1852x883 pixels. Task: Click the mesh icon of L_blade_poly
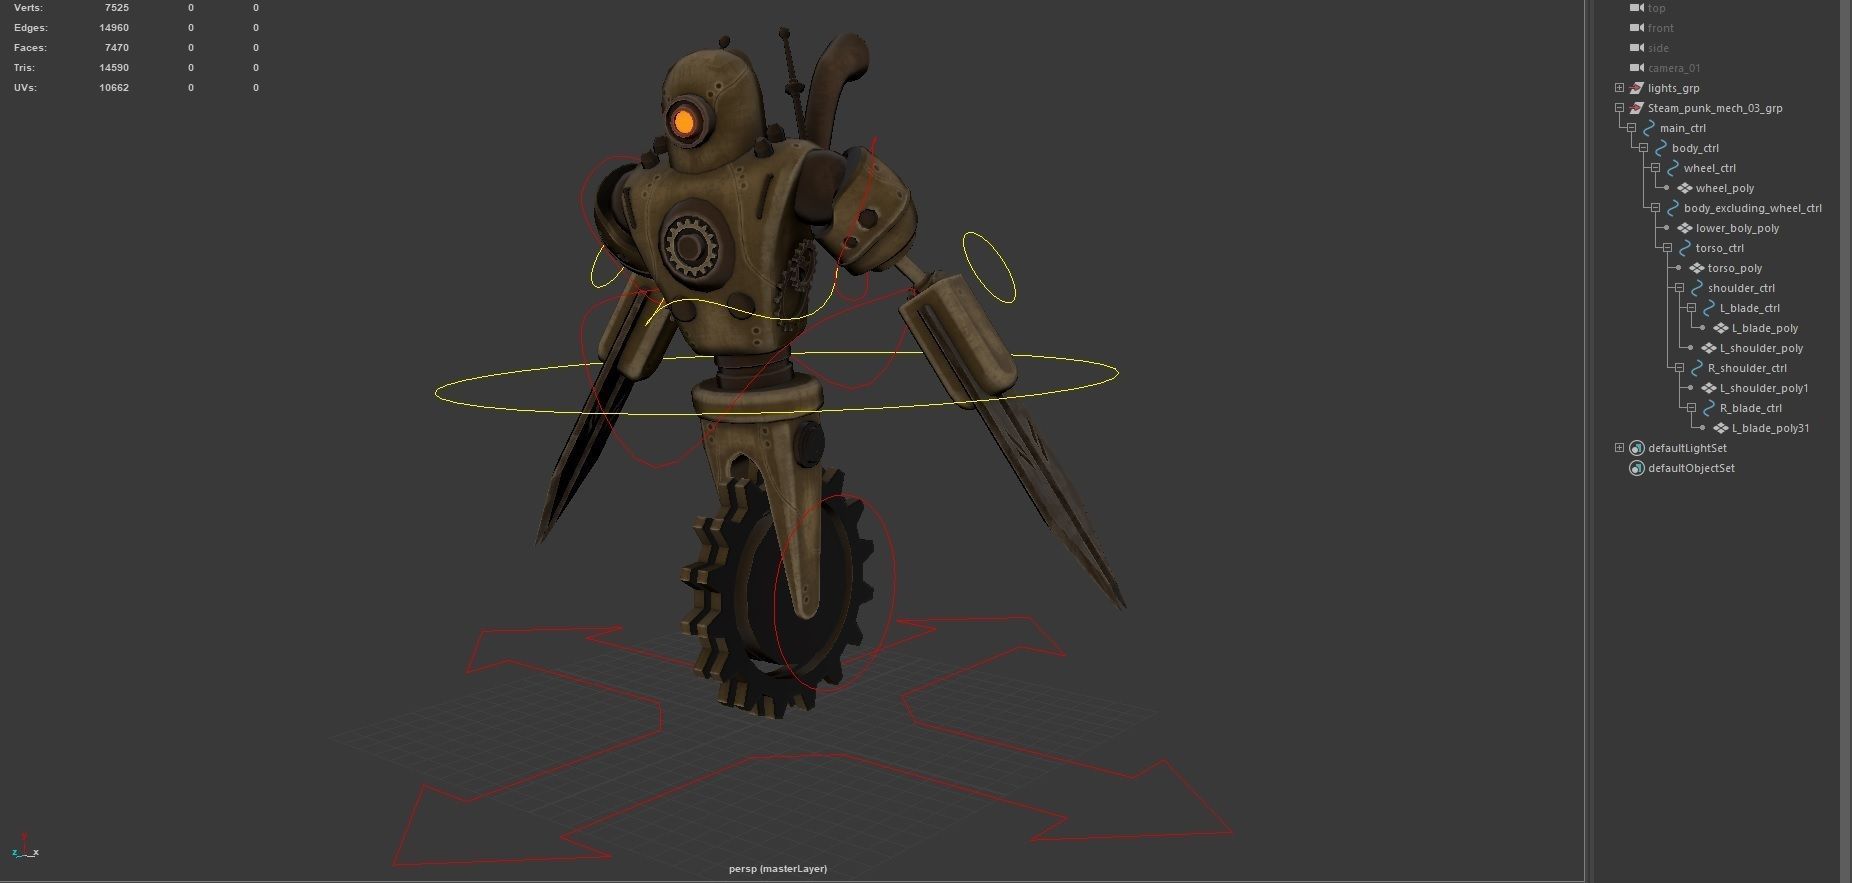[x=1721, y=328]
